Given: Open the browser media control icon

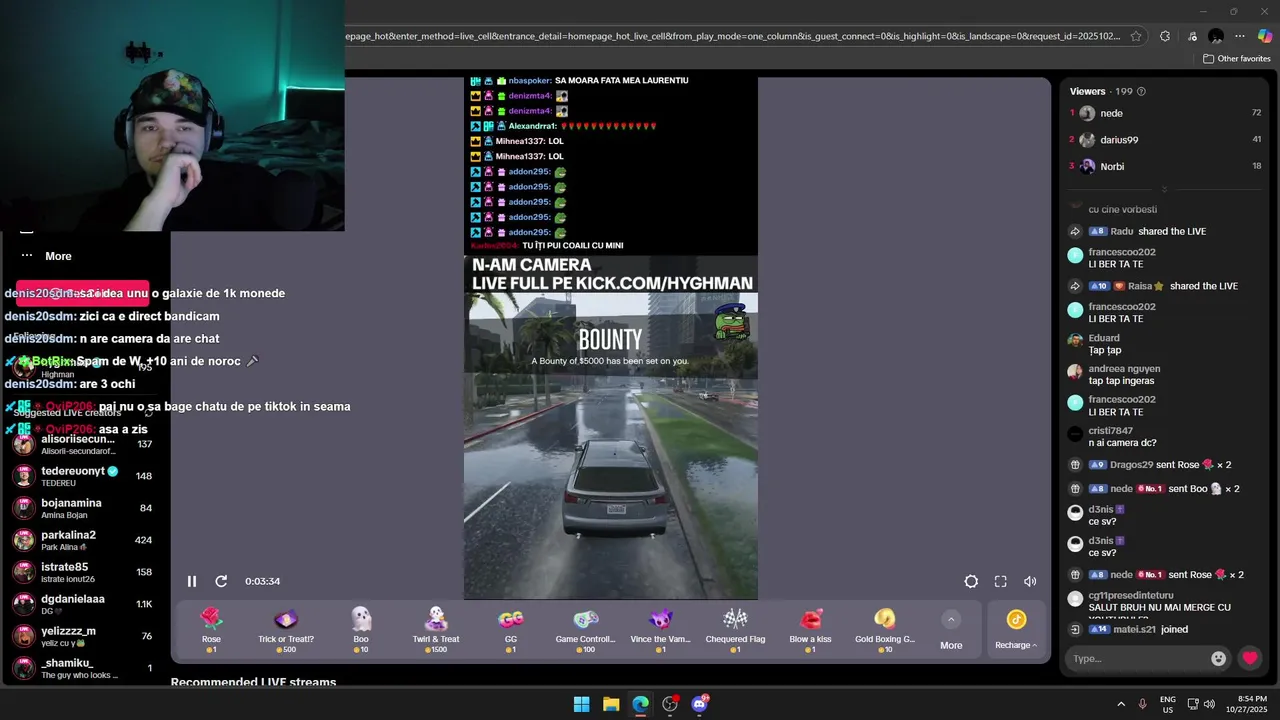Looking at the screenshot, I should pos(1192,36).
